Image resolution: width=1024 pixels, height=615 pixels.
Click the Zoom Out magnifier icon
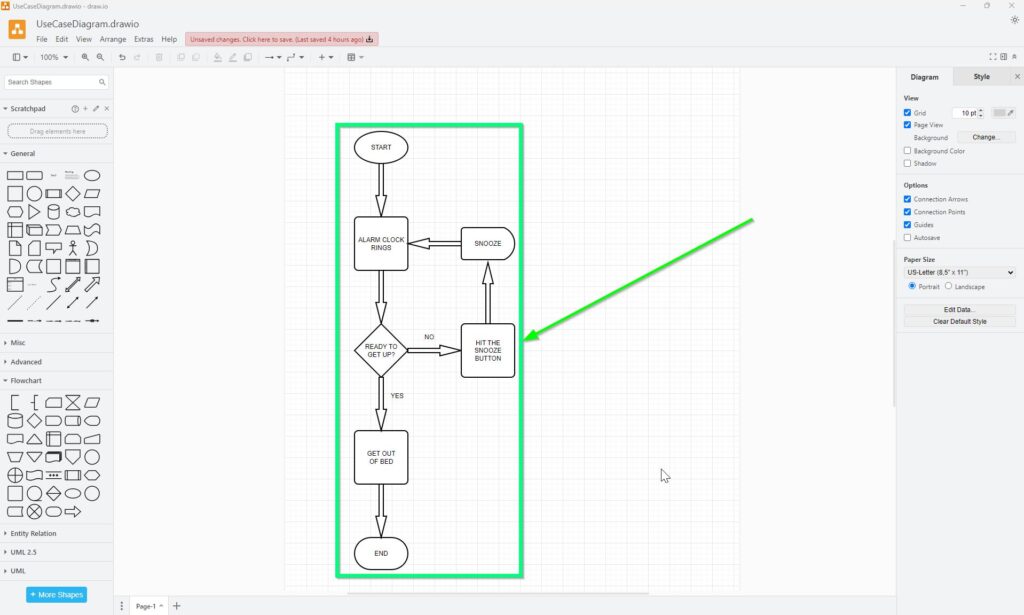pos(100,57)
